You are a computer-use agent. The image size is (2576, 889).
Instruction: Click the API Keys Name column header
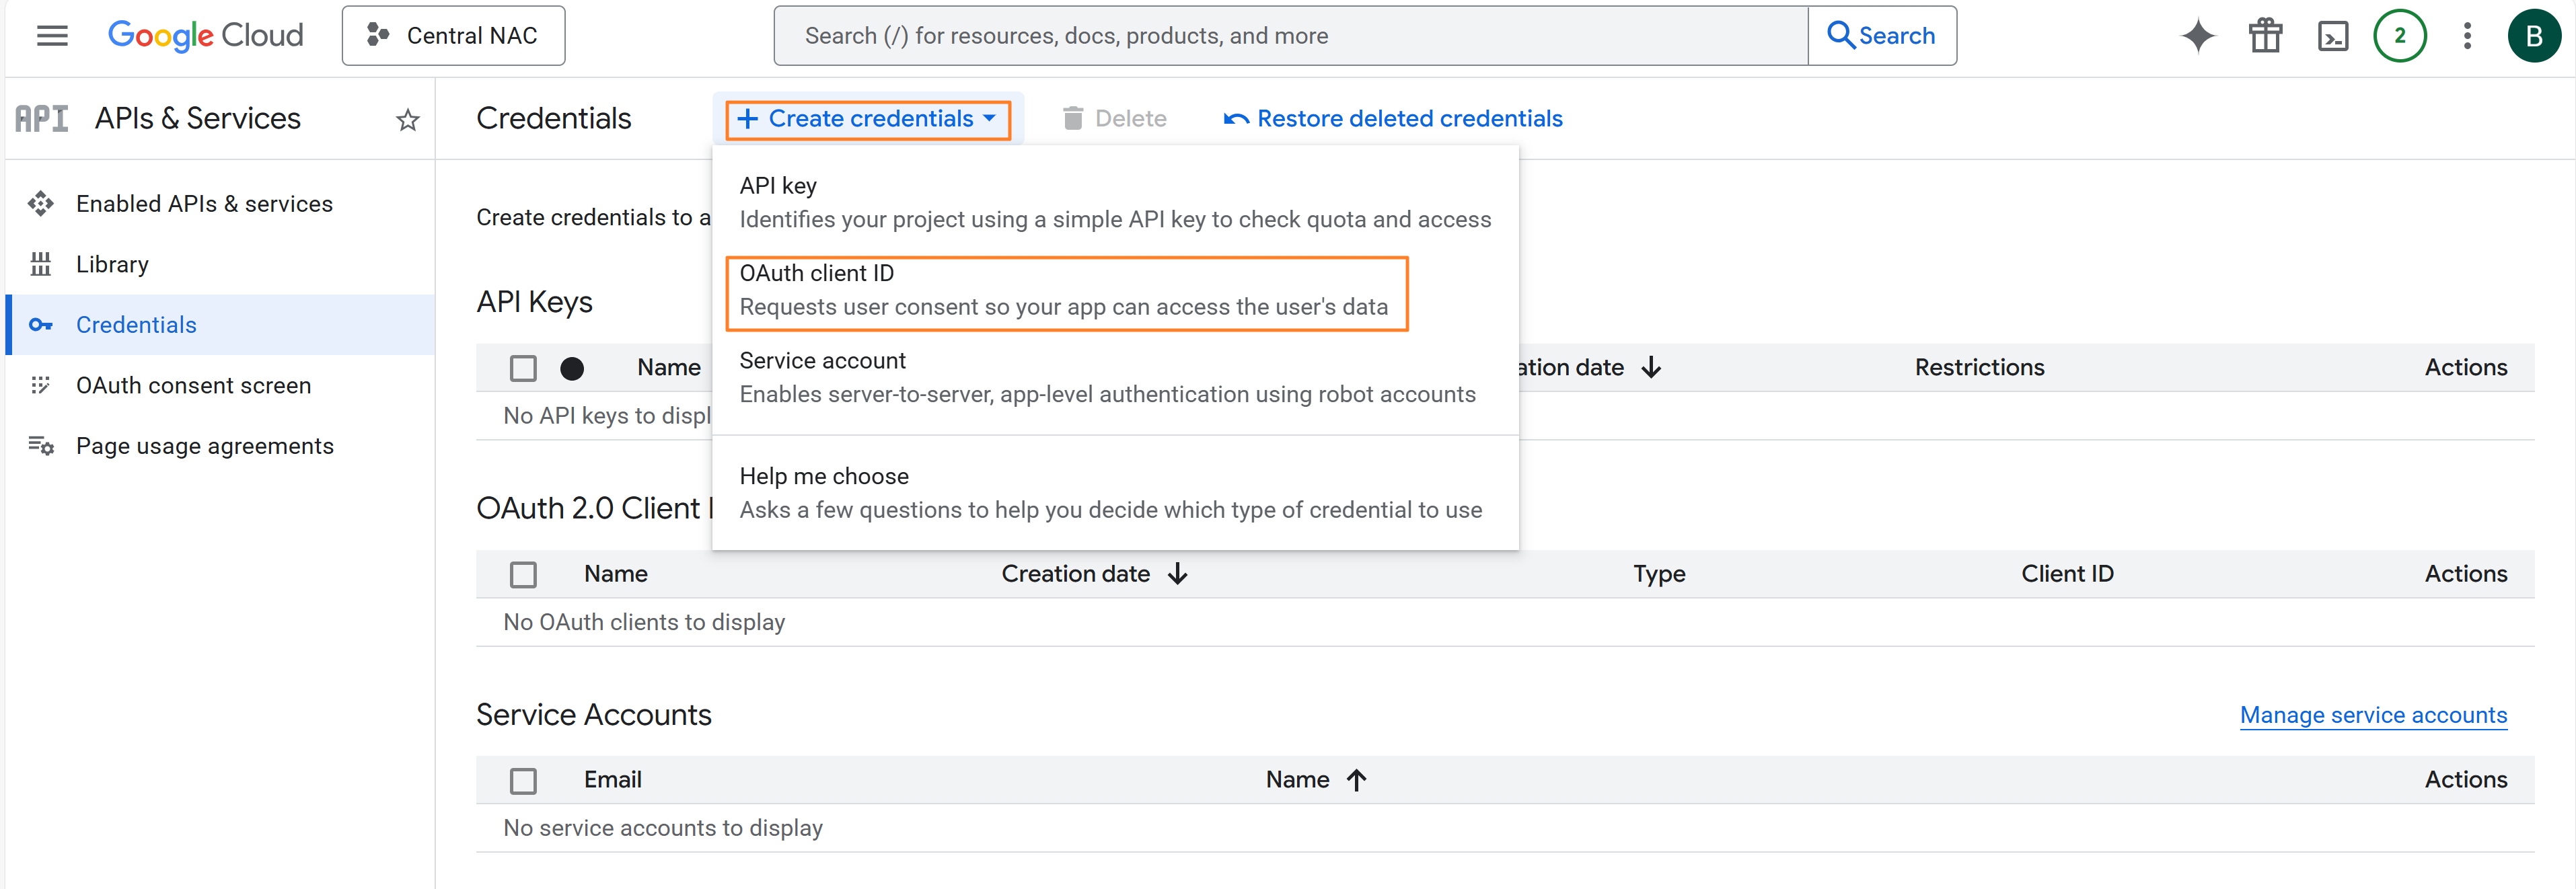[x=669, y=368]
